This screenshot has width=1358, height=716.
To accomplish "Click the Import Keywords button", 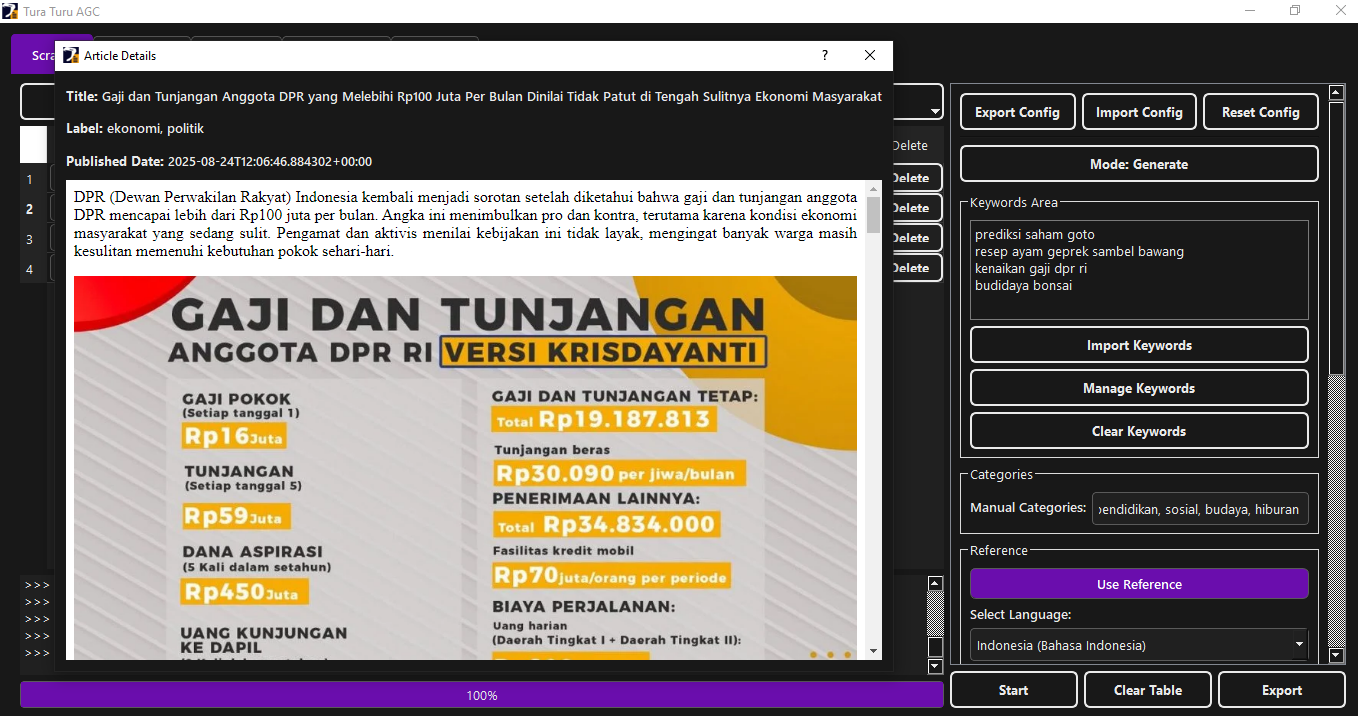I will pyautogui.click(x=1139, y=345).
